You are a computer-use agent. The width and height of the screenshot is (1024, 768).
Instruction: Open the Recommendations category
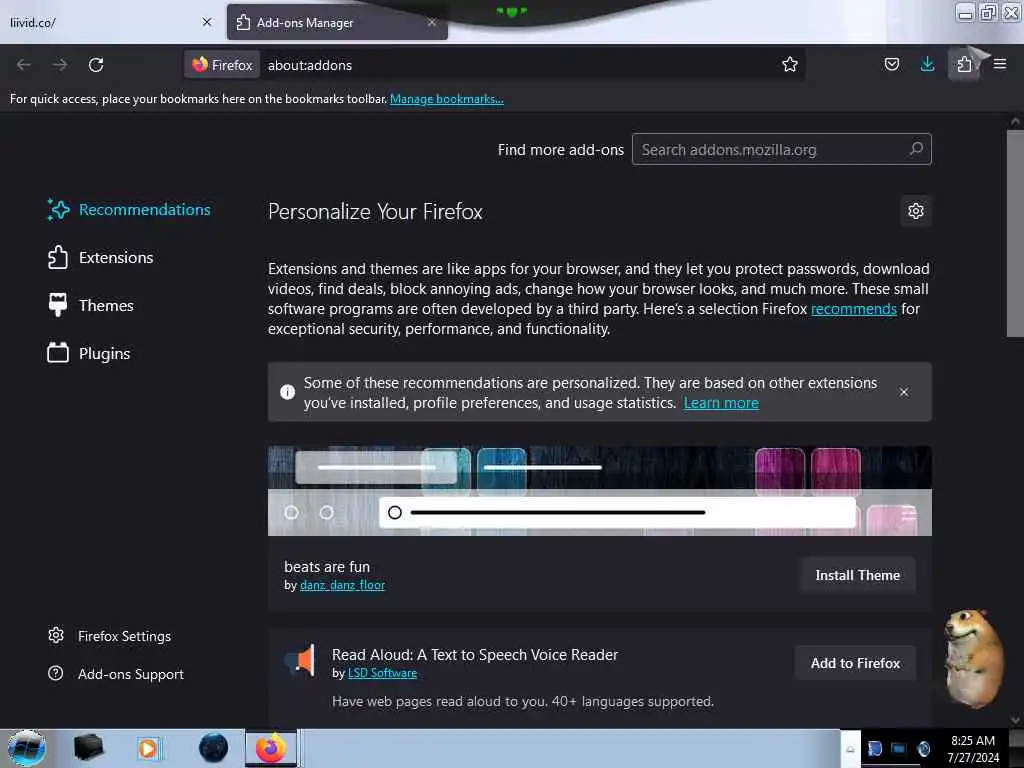129,210
